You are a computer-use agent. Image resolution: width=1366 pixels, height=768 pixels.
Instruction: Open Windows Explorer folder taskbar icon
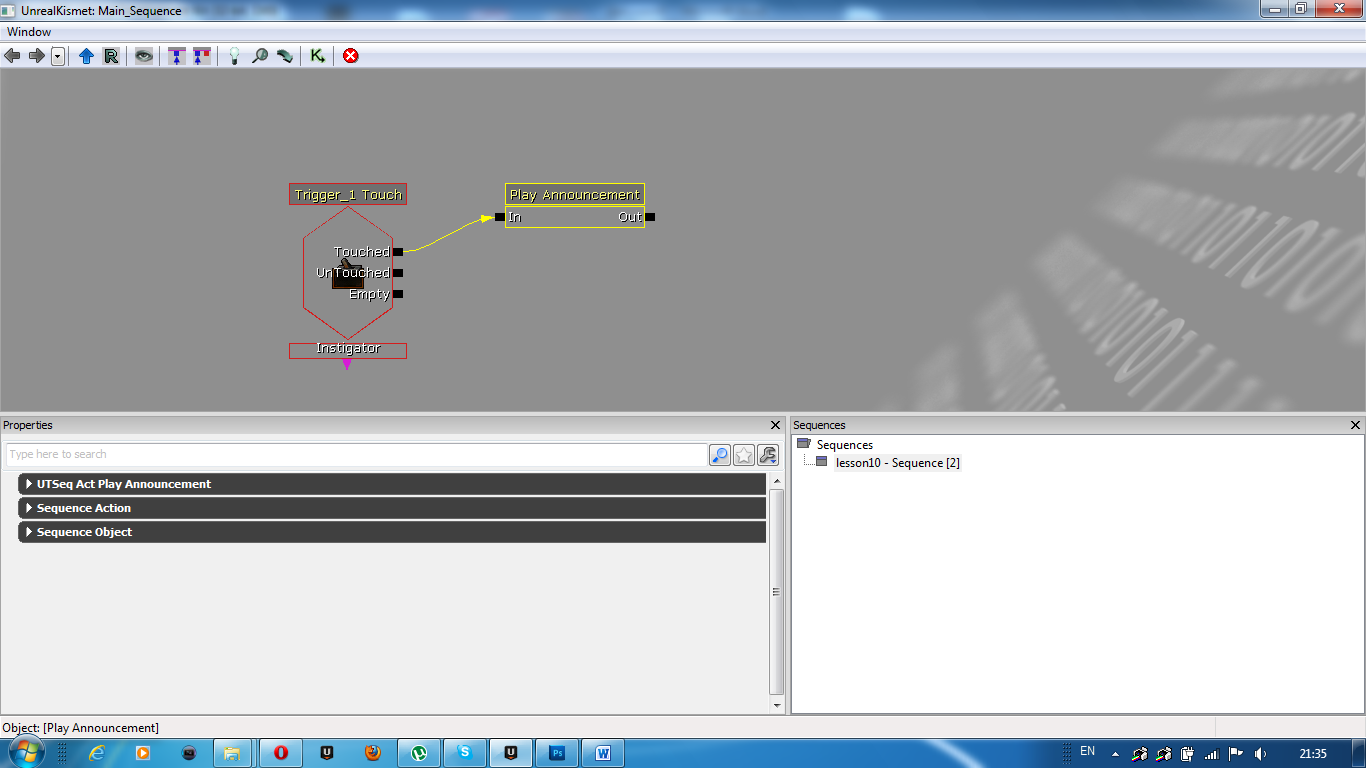[x=231, y=753]
